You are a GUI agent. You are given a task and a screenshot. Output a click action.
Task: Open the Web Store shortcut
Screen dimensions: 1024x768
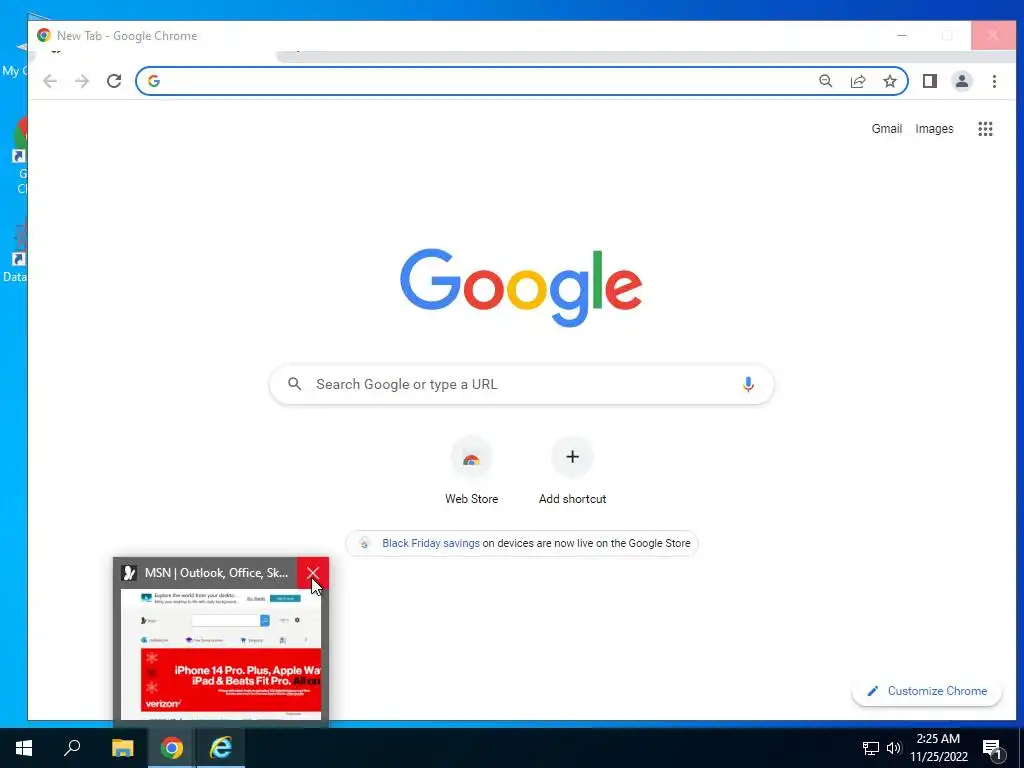472,472
